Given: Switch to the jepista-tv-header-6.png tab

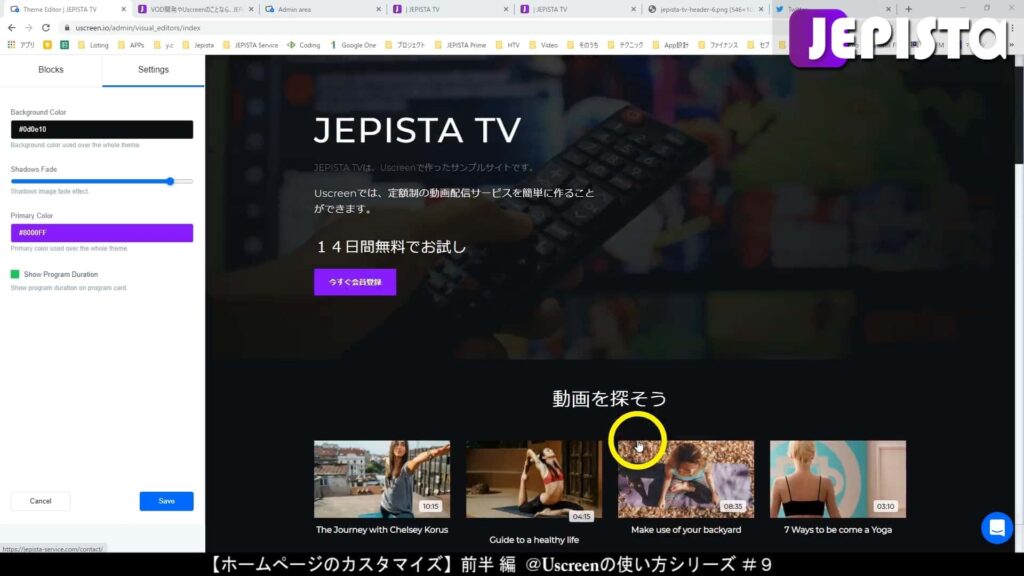Looking at the screenshot, I should tap(705, 9).
